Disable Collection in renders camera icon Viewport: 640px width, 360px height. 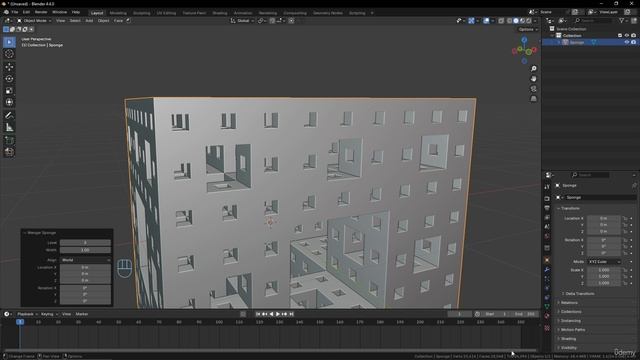coord(633,36)
